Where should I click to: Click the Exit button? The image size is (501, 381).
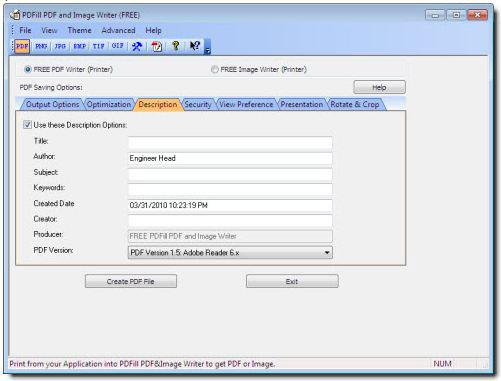click(x=292, y=281)
